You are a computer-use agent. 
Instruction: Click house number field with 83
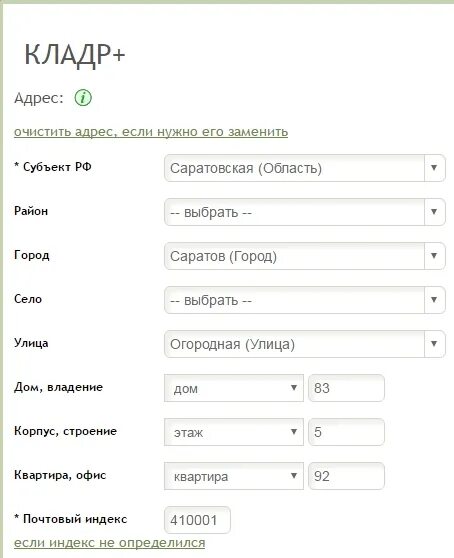point(346,388)
